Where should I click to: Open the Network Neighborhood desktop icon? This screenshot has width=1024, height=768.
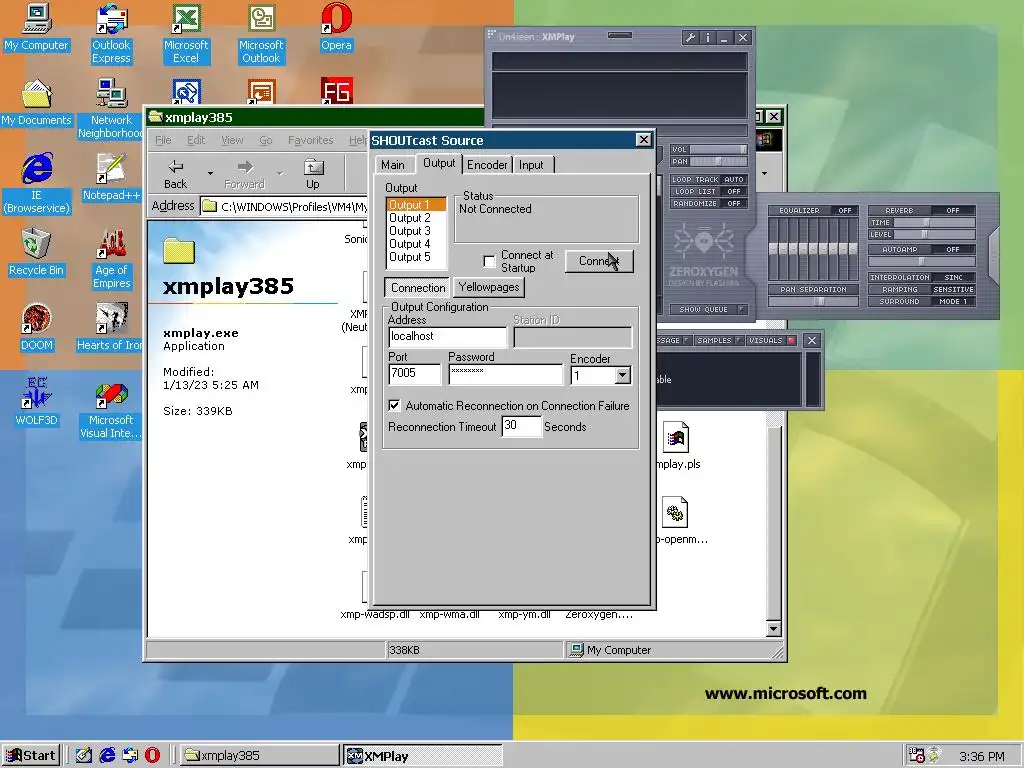111,108
